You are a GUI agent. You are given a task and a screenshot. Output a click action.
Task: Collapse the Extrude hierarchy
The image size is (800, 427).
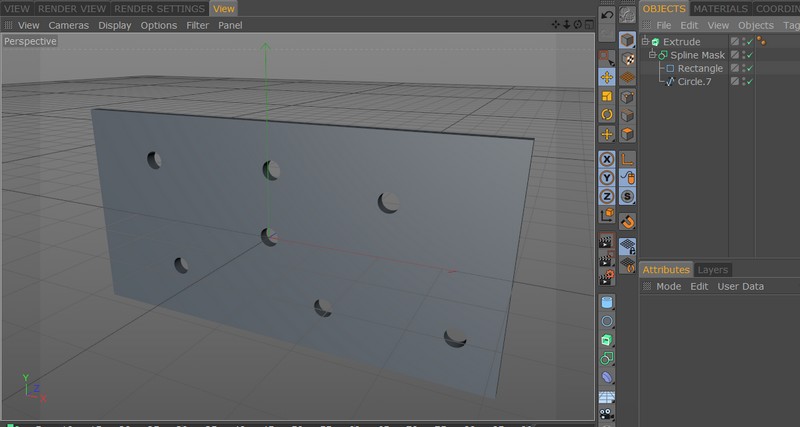645,41
